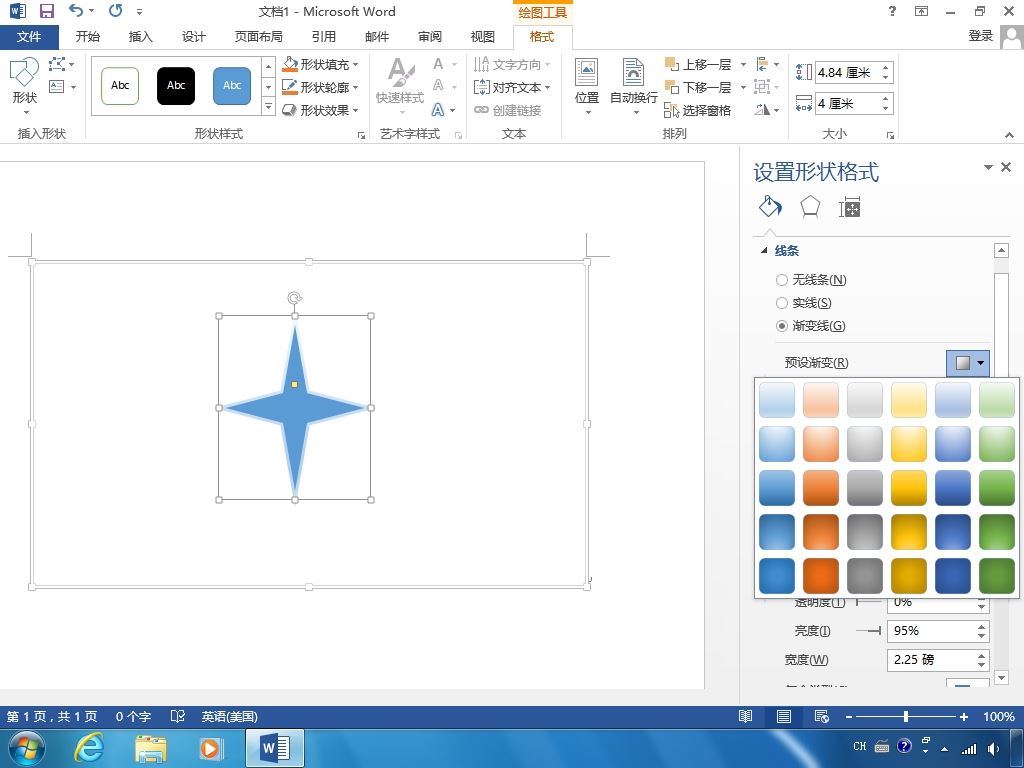Open Quick Styles (快速样式) WordArt
This screenshot has height=768, width=1024.
pyautogui.click(x=400, y=86)
